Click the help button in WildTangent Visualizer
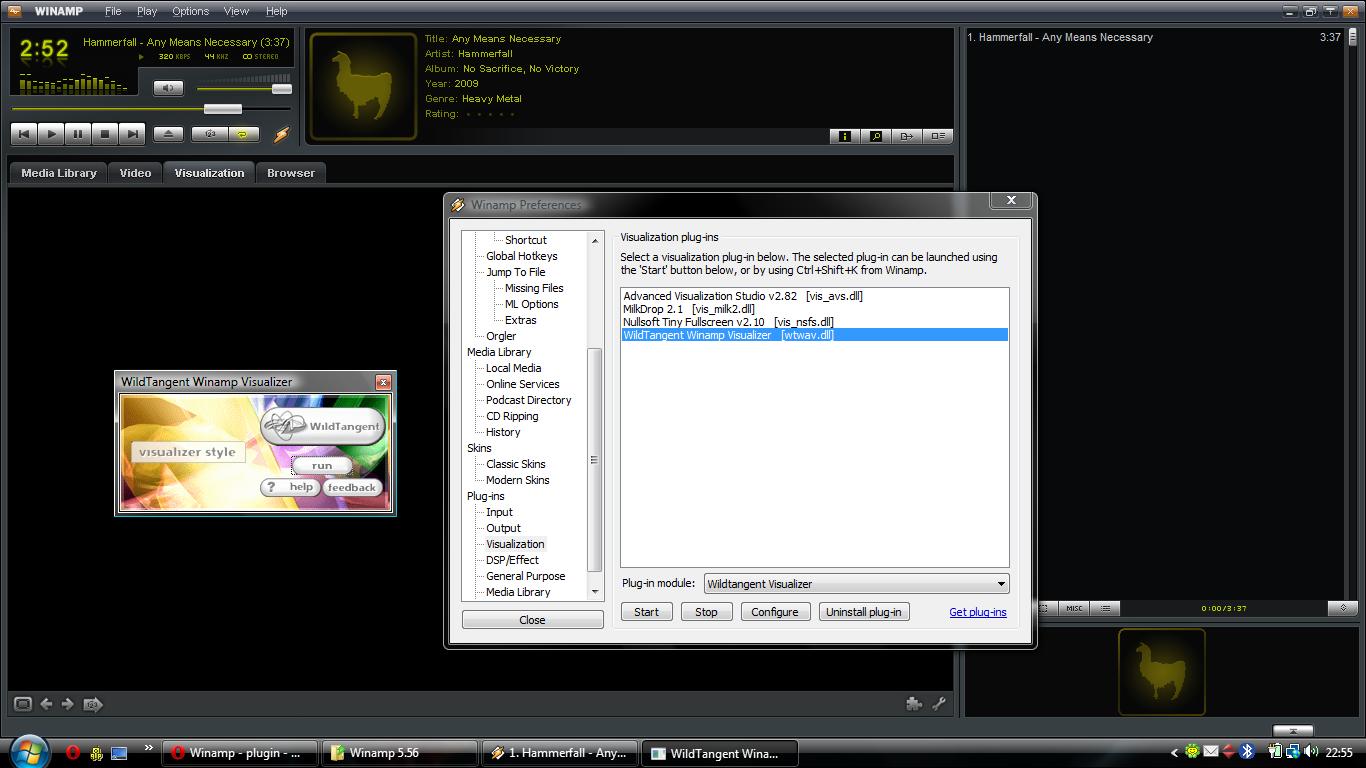Image resolution: width=1366 pixels, height=768 pixels. 291,487
